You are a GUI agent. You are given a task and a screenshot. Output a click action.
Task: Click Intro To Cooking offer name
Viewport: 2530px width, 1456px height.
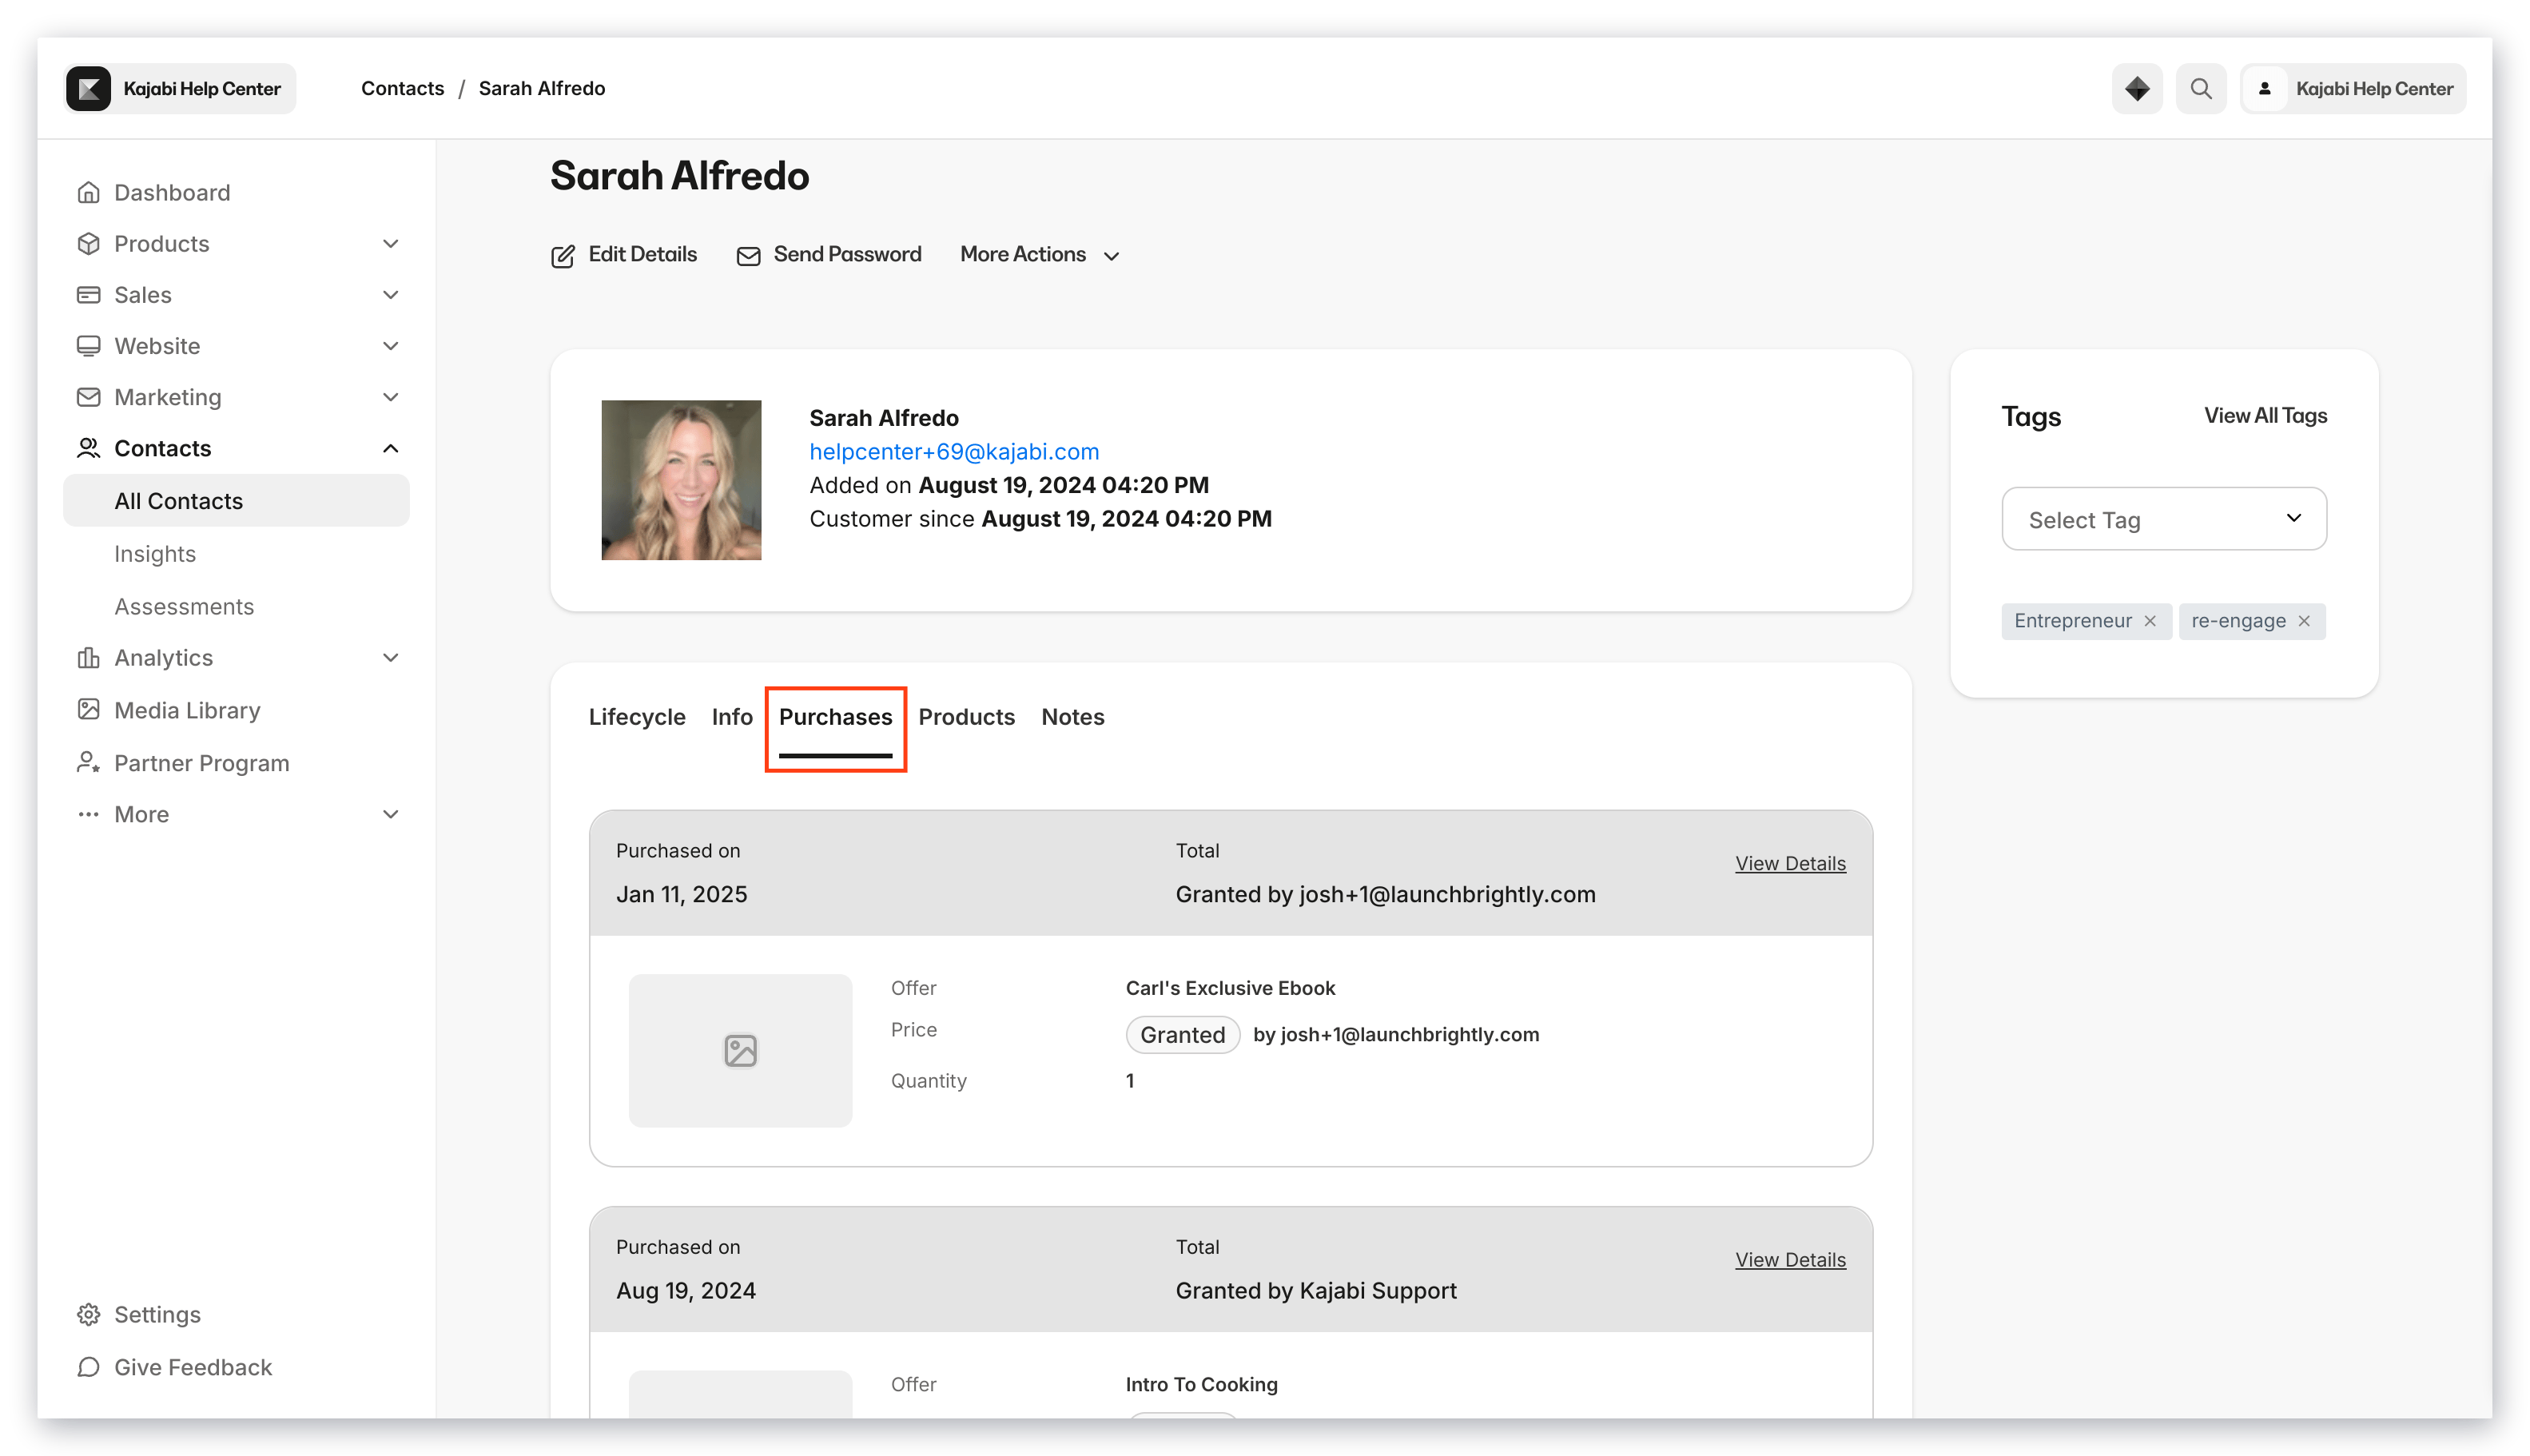coord(1201,1383)
